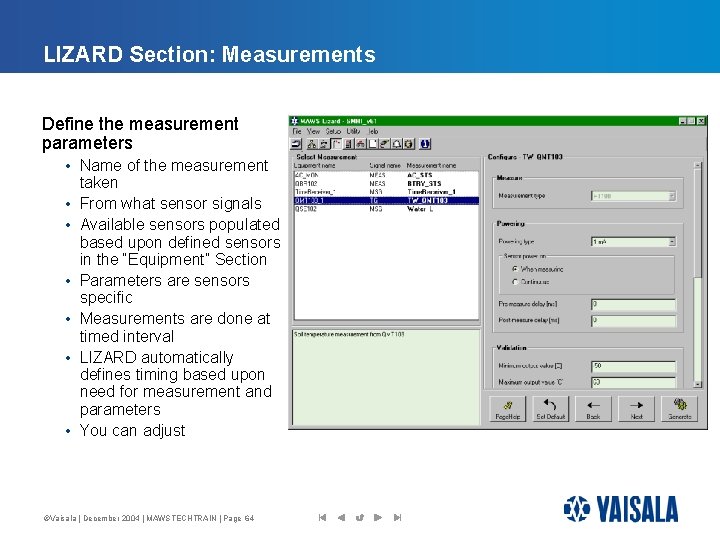Select the BTRY_STS measurement cell
The width and height of the screenshot is (720, 540).
click(424, 183)
